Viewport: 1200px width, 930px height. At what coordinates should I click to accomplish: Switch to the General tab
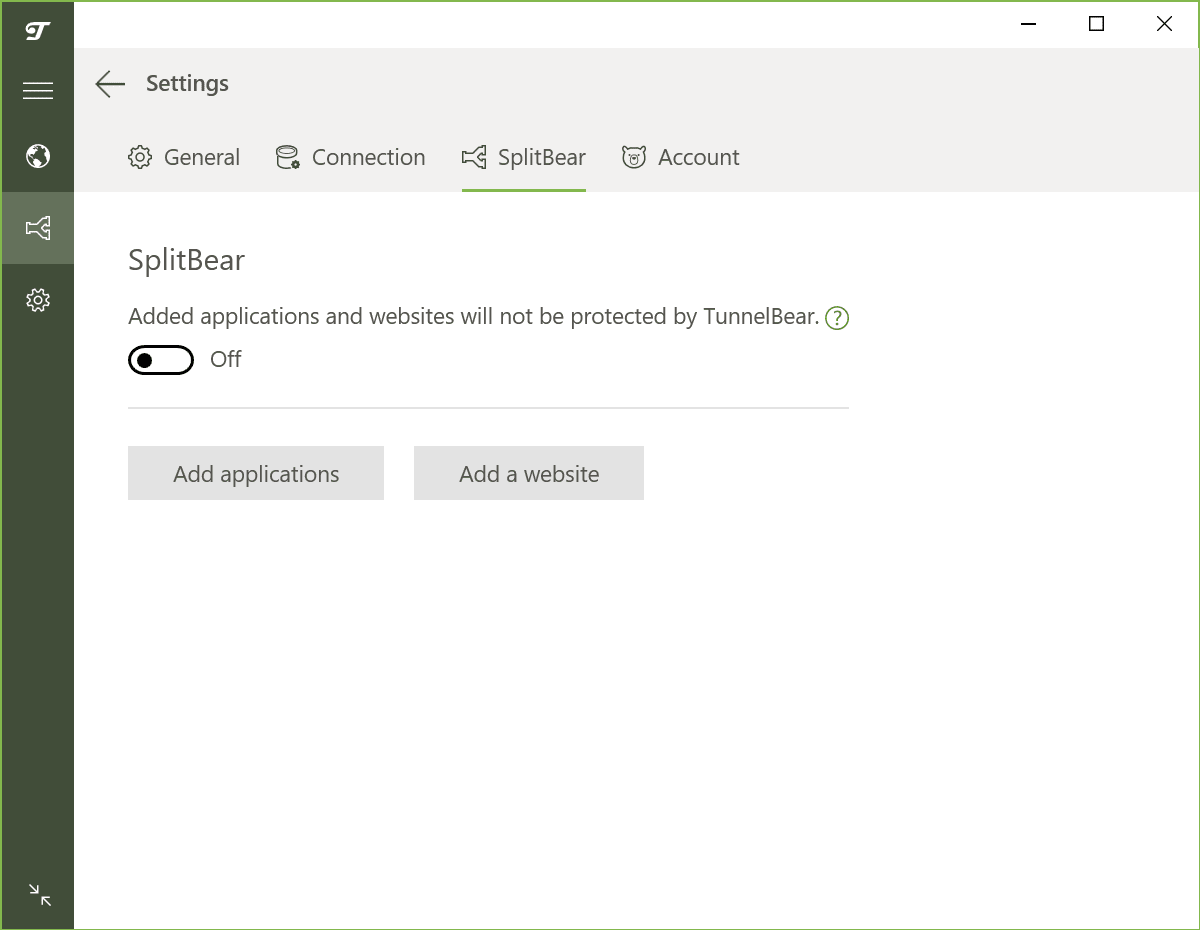point(185,157)
